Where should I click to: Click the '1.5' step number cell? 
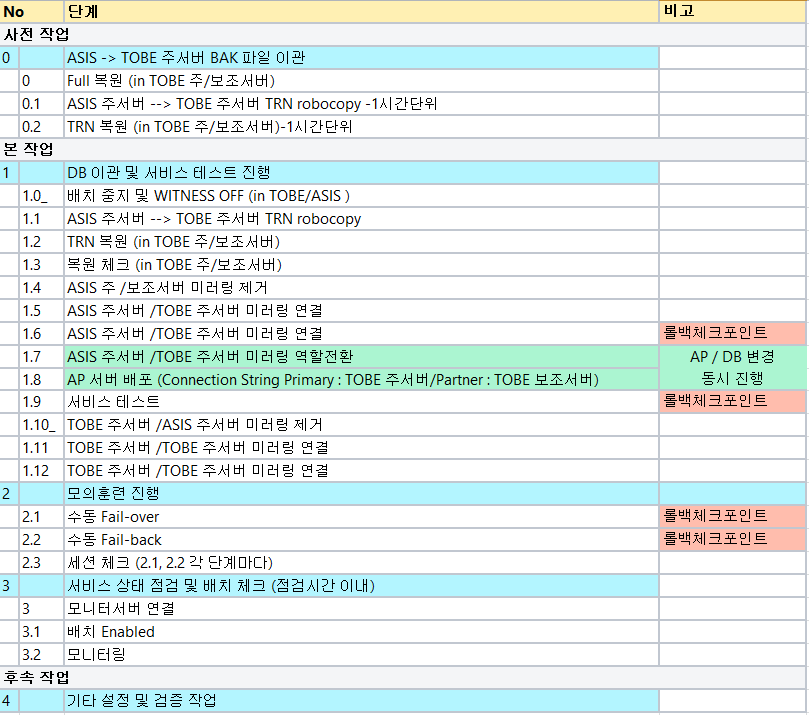[x=41, y=311]
